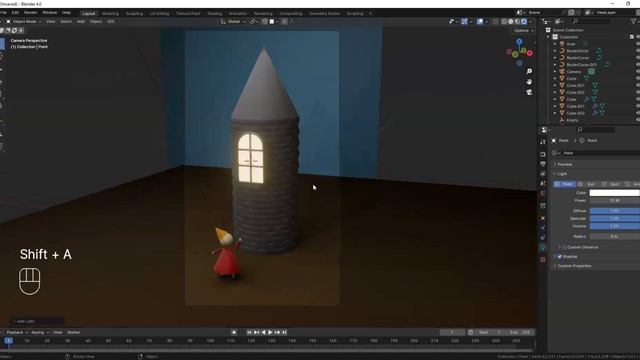Click the Specular value slider

(615, 219)
